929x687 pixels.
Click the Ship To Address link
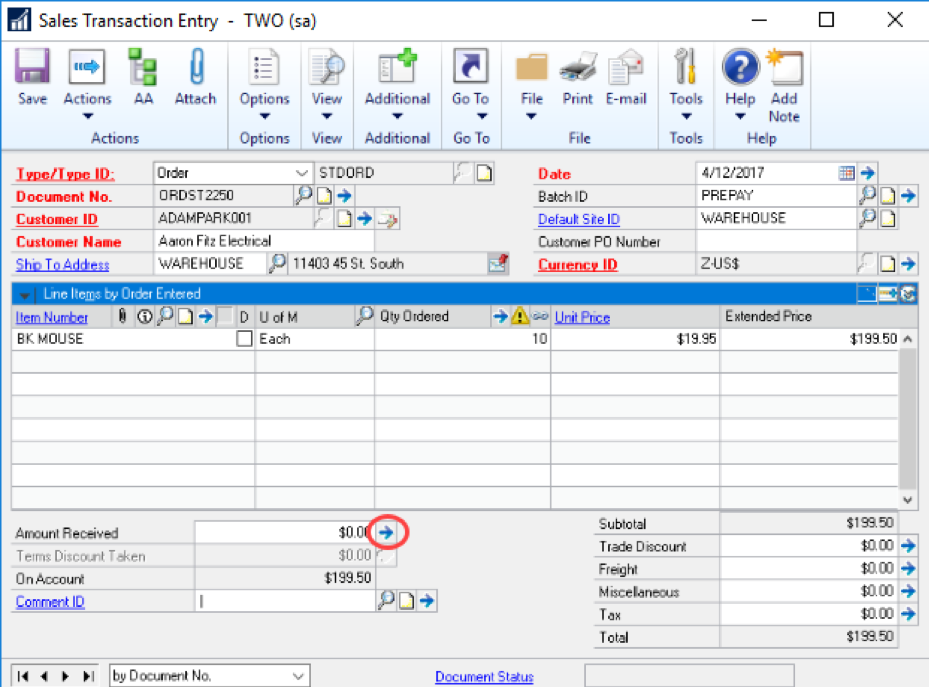point(62,264)
